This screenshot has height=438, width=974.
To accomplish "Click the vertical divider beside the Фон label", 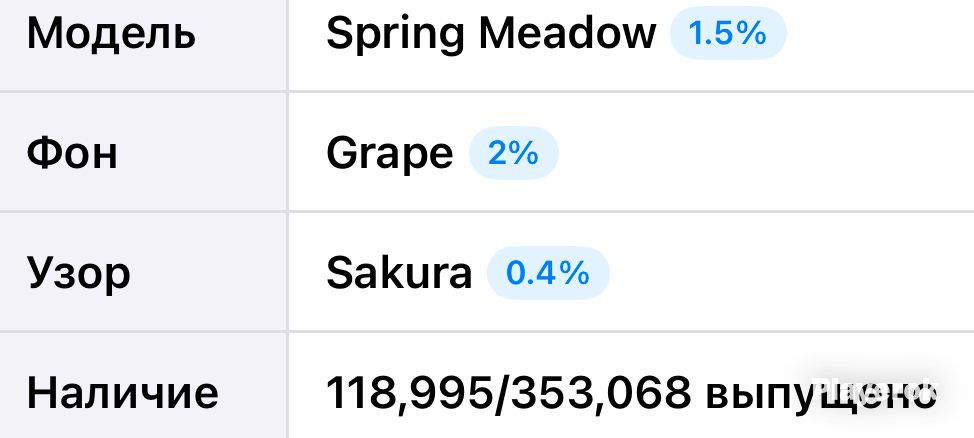I will pyautogui.click(x=288, y=153).
